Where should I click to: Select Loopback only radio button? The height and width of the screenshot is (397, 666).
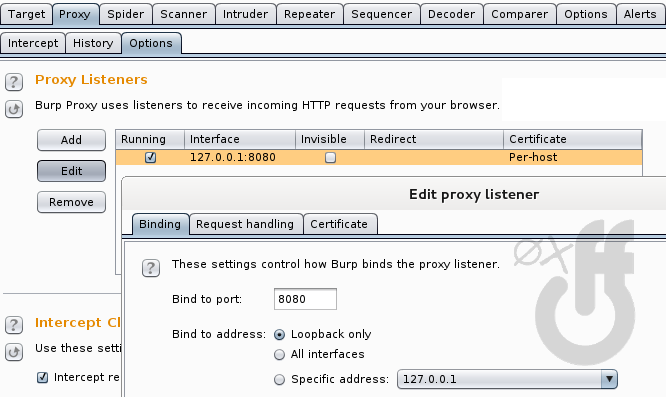pos(279,335)
